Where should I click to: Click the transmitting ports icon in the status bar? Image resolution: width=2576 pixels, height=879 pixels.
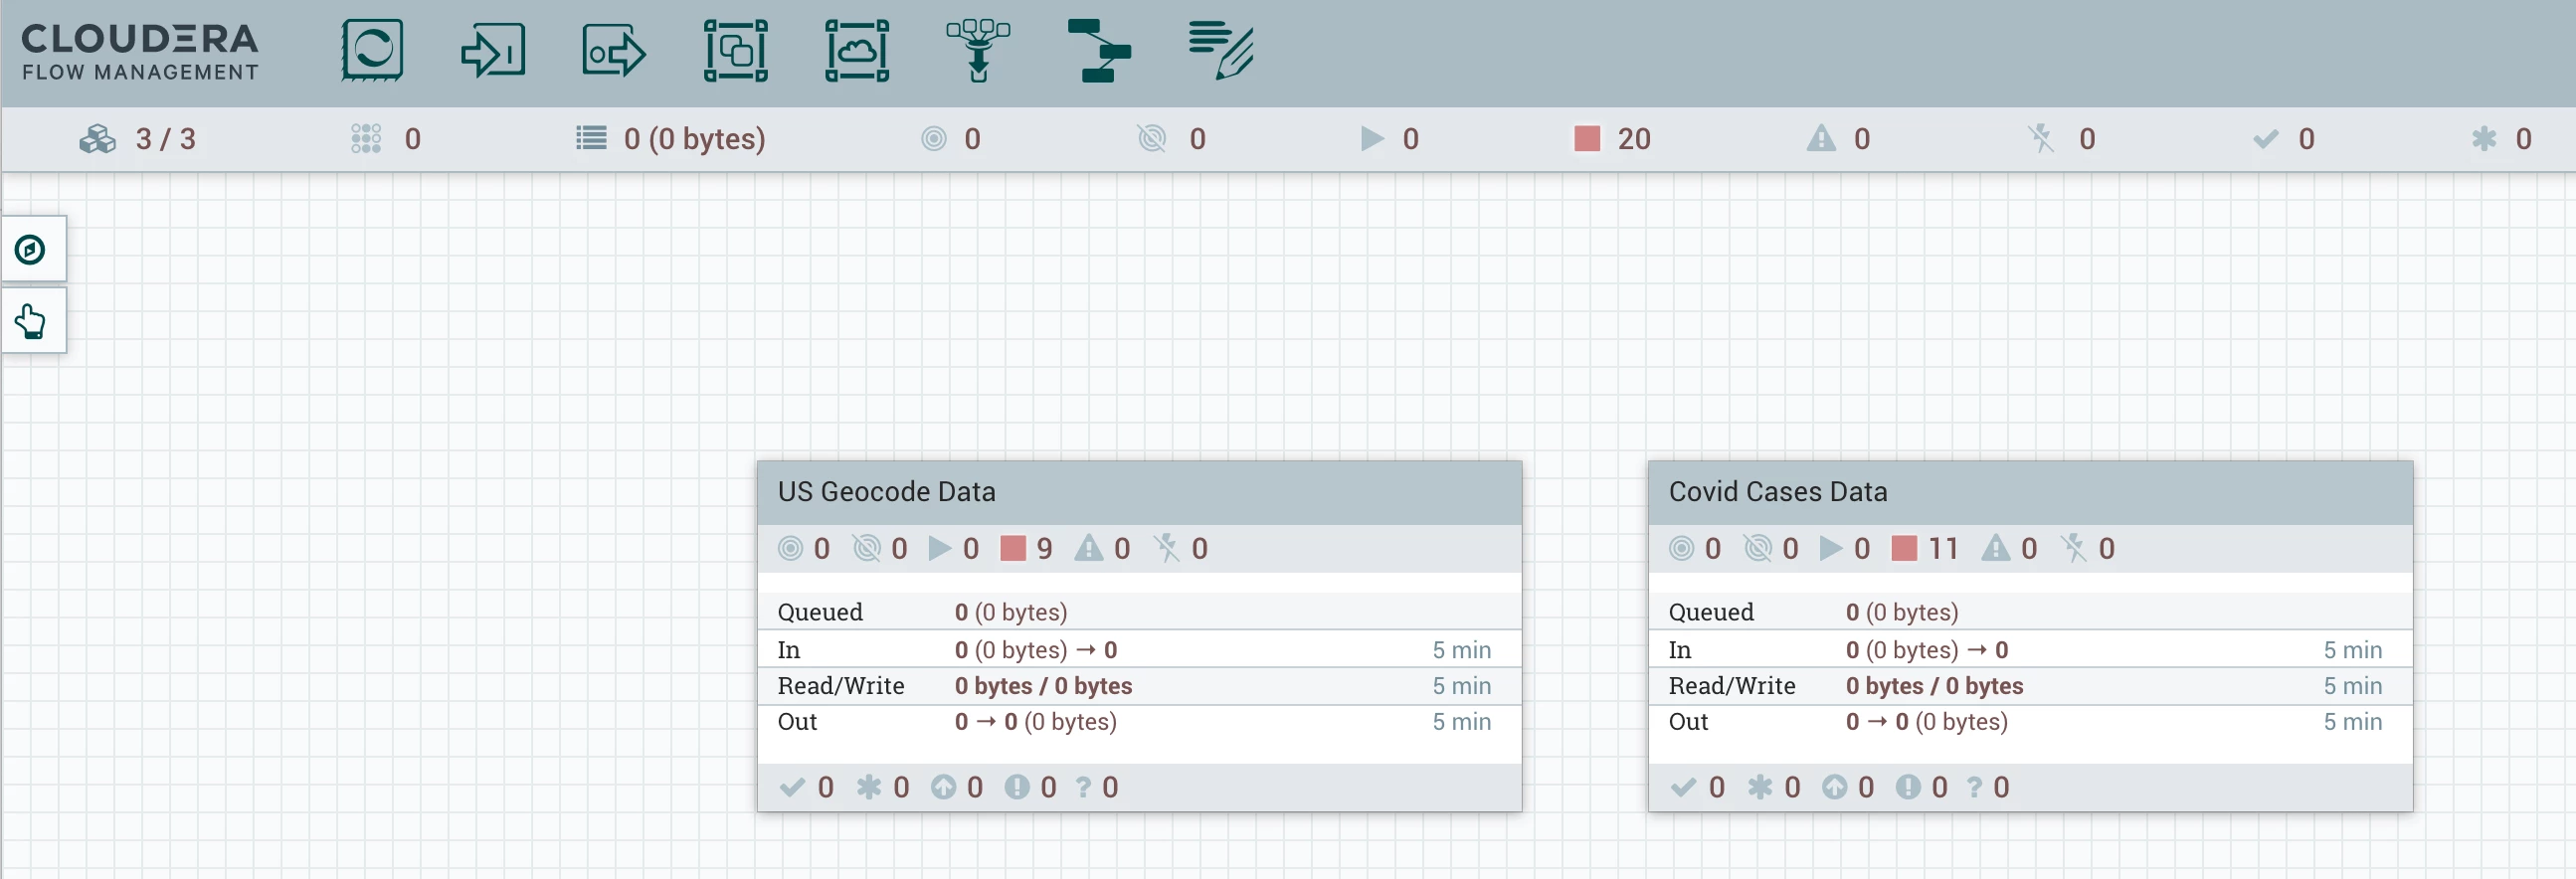933,138
